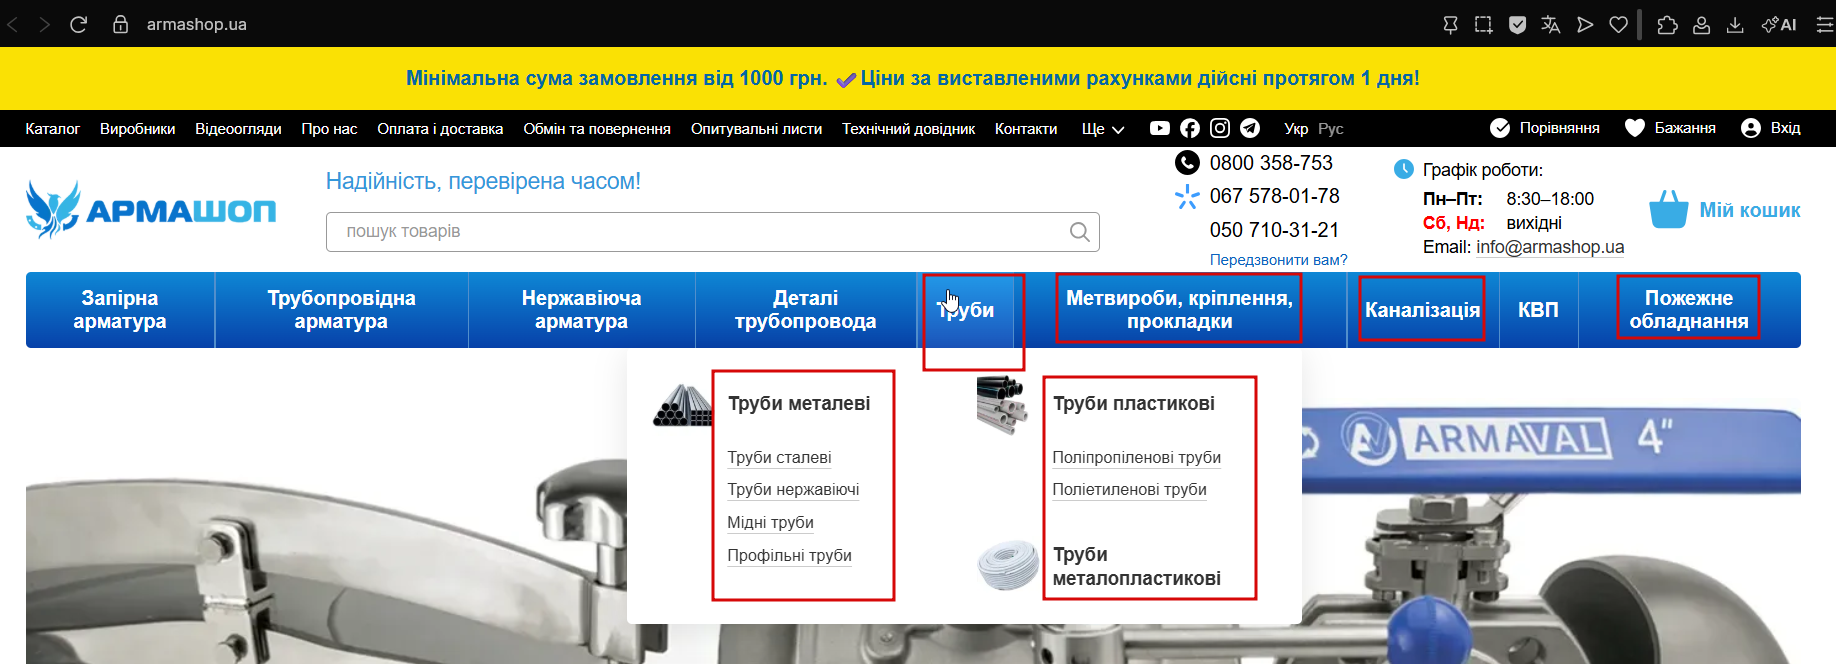This screenshot has width=1836, height=664.
Task: Open Каналізація category
Action: (1422, 310)
